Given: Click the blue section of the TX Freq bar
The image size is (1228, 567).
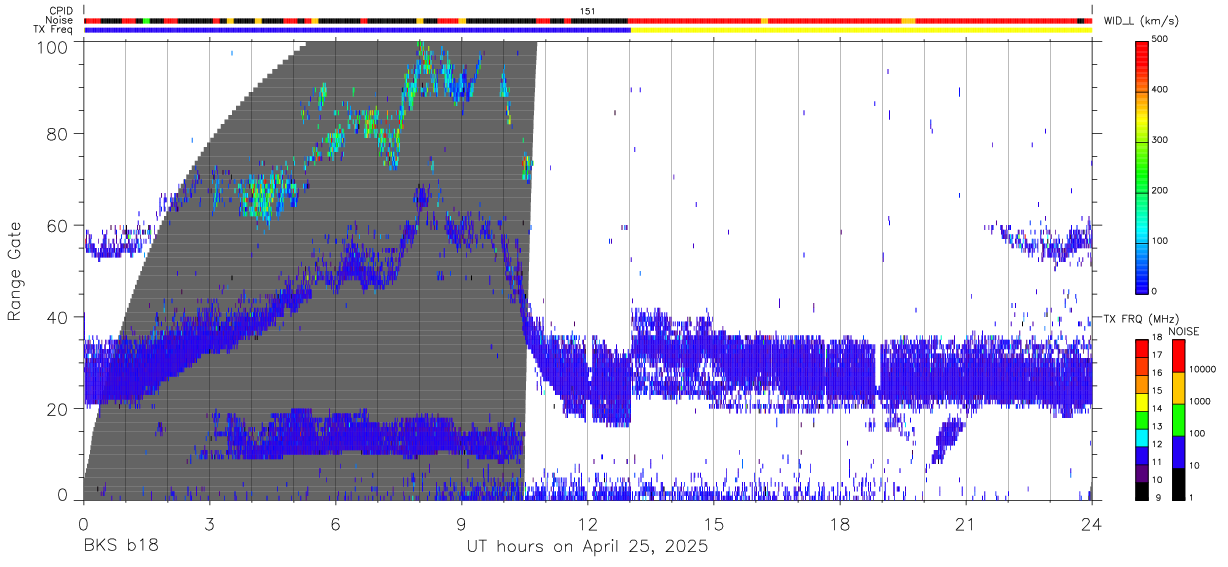Looking at the screenshot, I should click(x=358, y=30).
